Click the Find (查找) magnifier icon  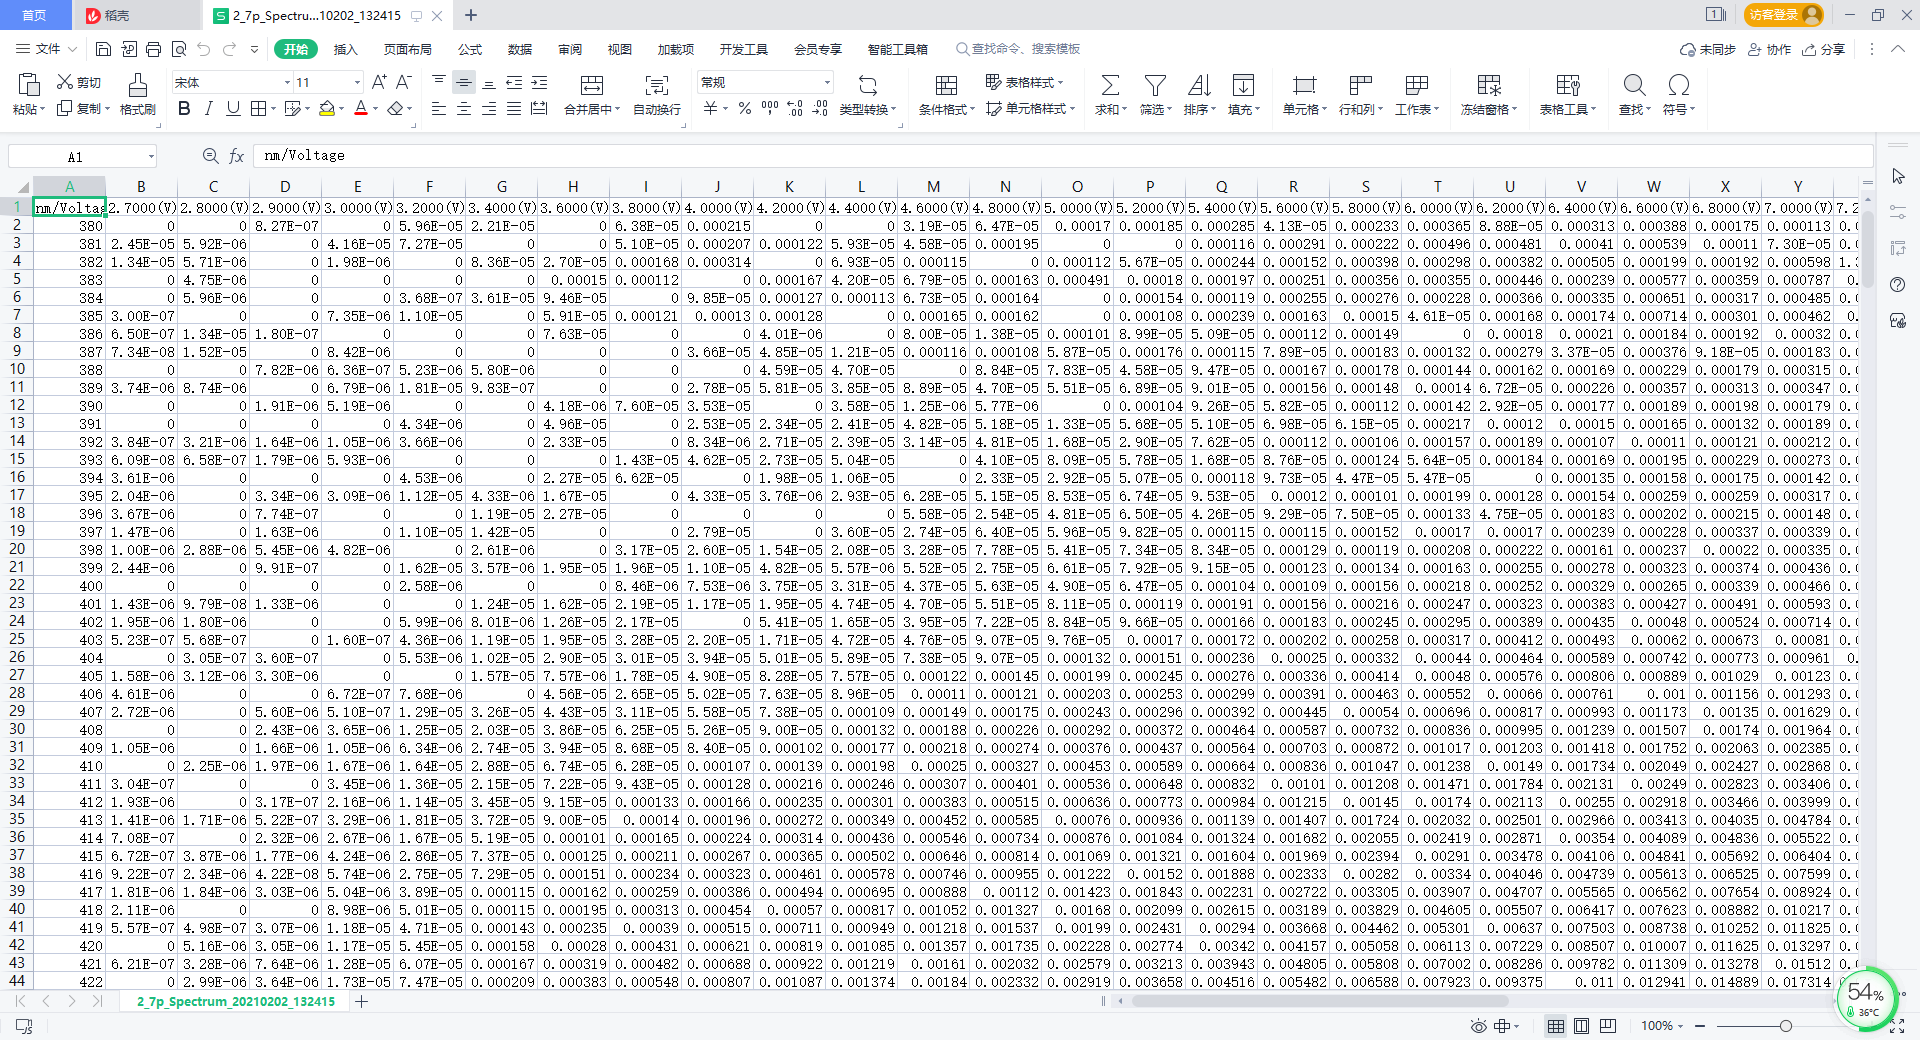(x=1634, y=85)
